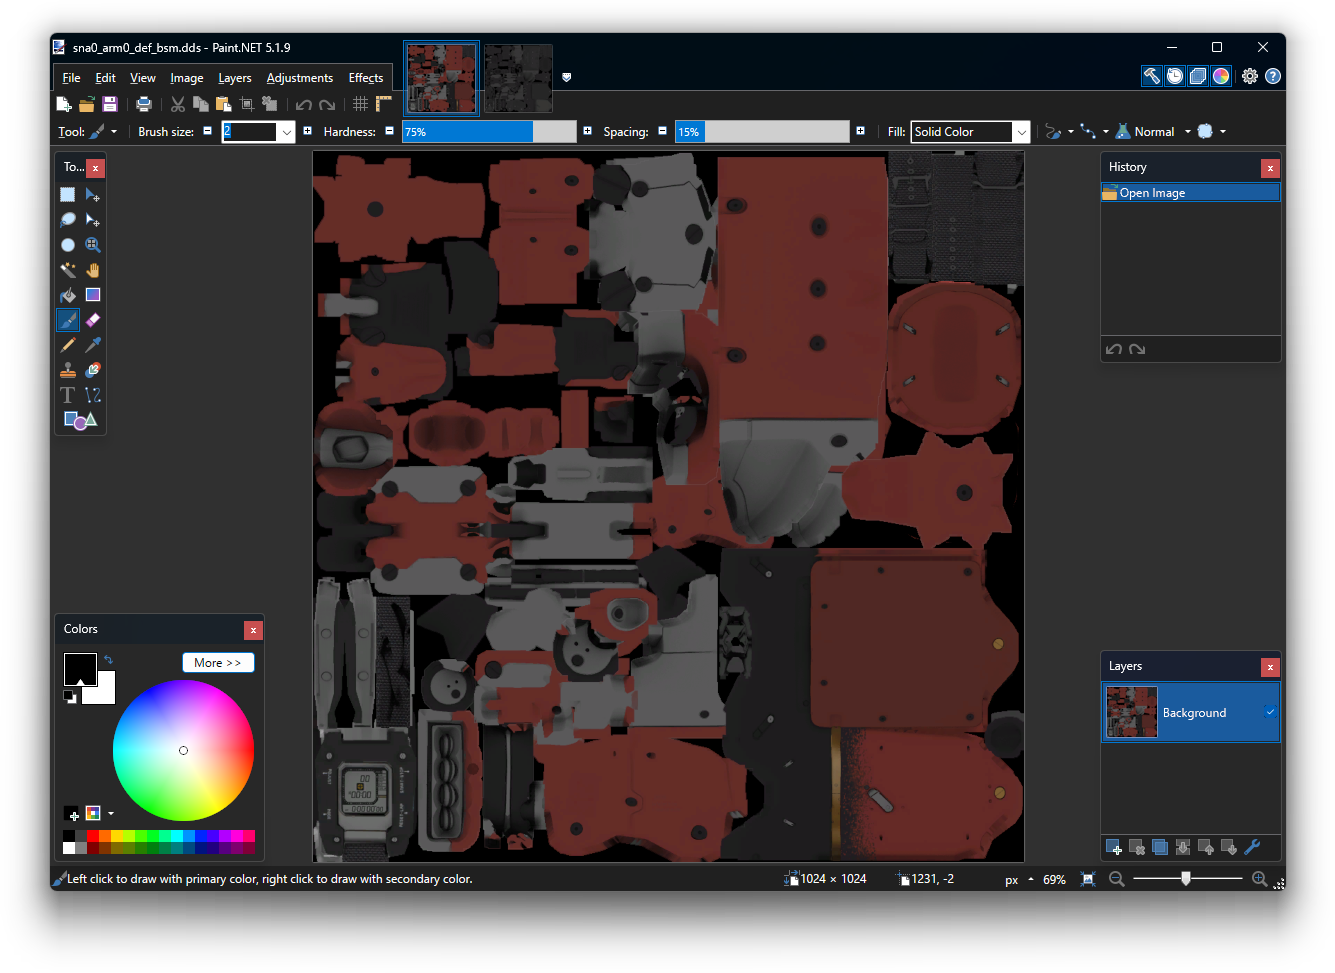Select the Shapes tool
This screenshot has height=973, width=1335.
[80, 420]
